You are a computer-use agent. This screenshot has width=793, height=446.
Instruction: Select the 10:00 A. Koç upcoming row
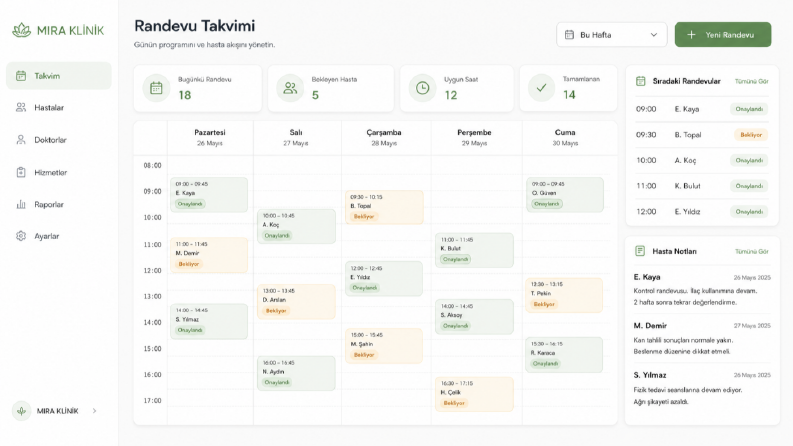[702, 160]
